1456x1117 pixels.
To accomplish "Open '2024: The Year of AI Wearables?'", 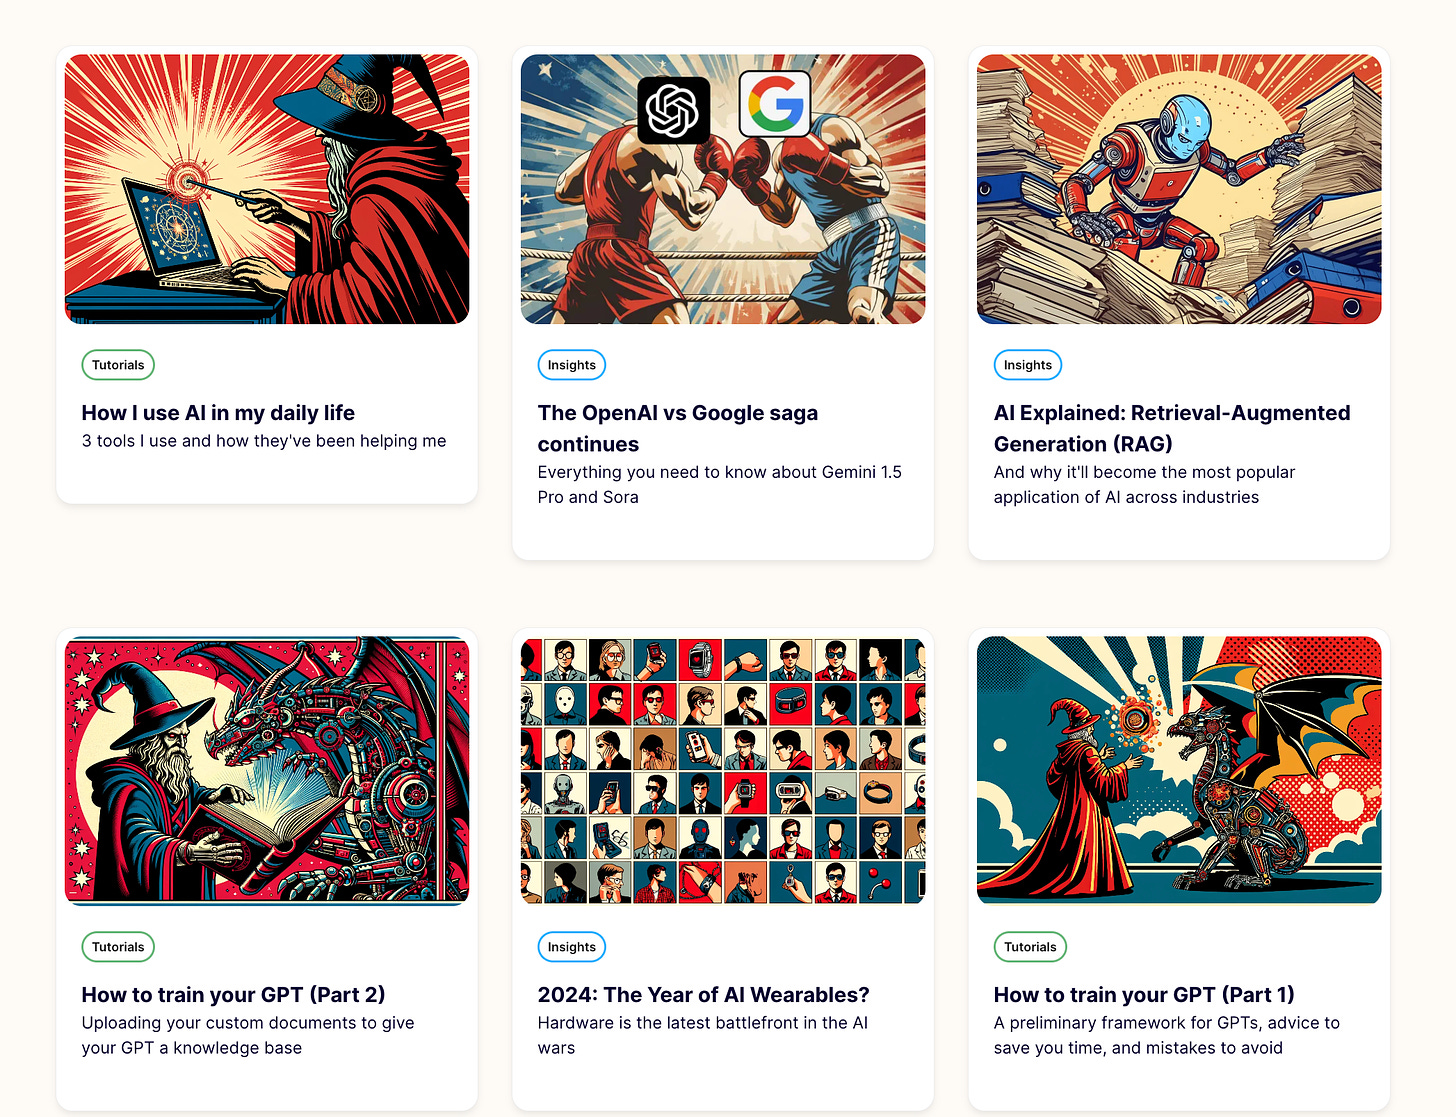I will [x=704, y=995].
